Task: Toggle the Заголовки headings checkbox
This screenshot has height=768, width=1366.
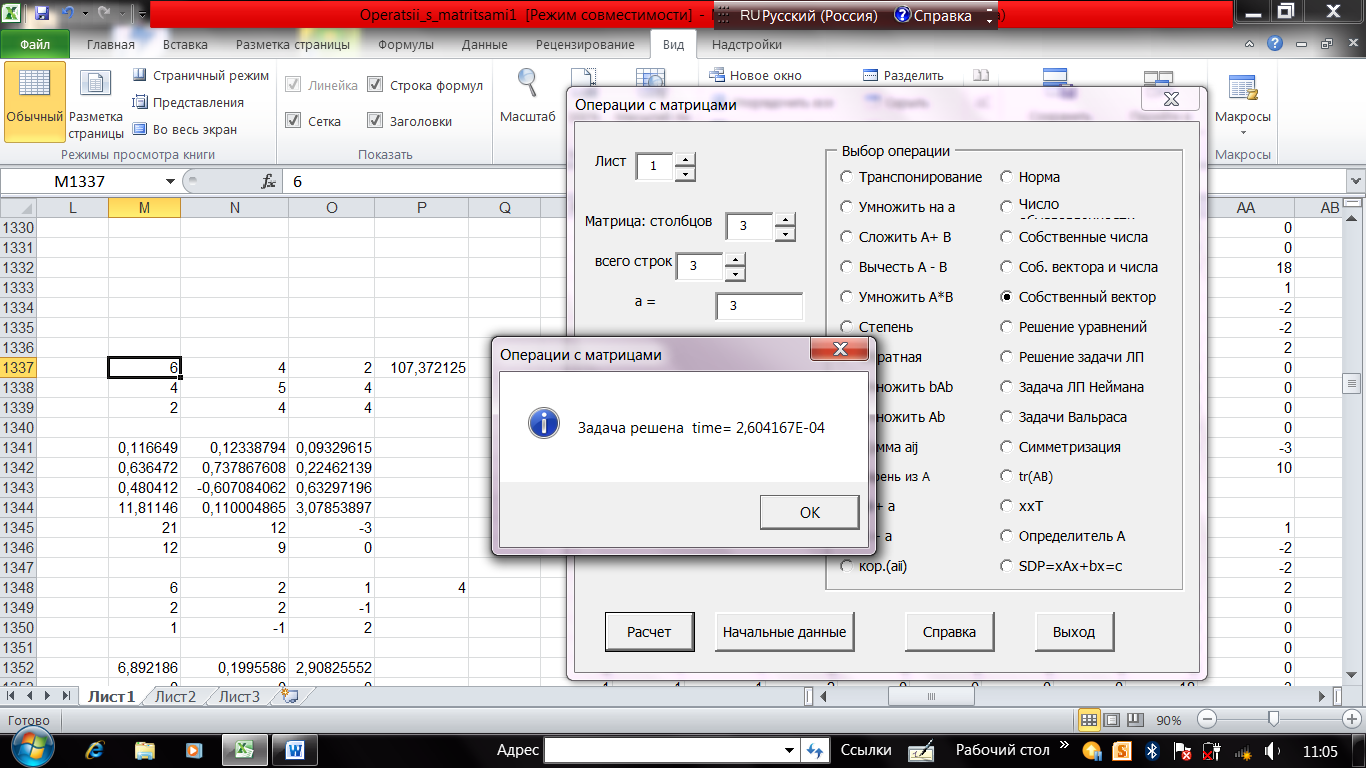Action: [x=375, y=121]
